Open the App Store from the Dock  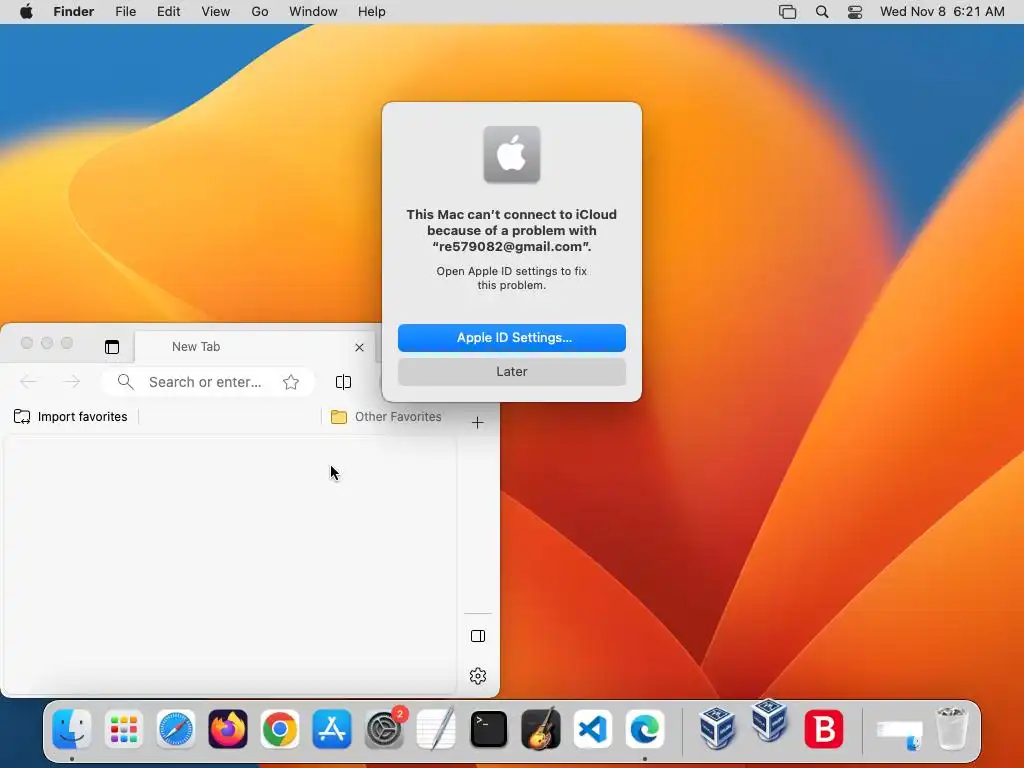[332, 729]
